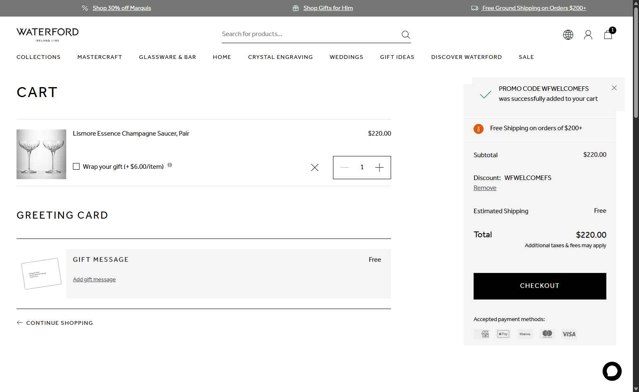The height and width of the screenshot is (392, 639).
Task: Click the Gift Message heading
Action: point(101,260)
